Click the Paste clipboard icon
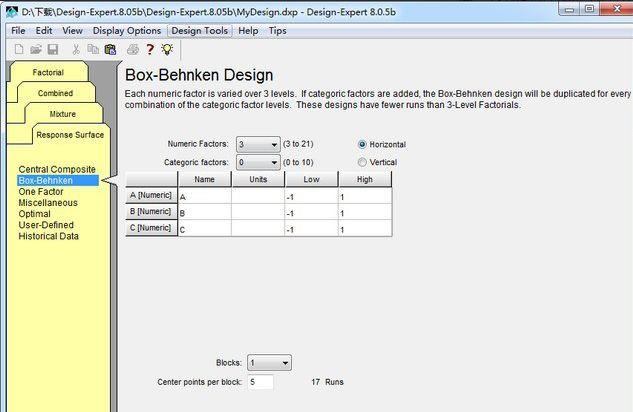 110,50
